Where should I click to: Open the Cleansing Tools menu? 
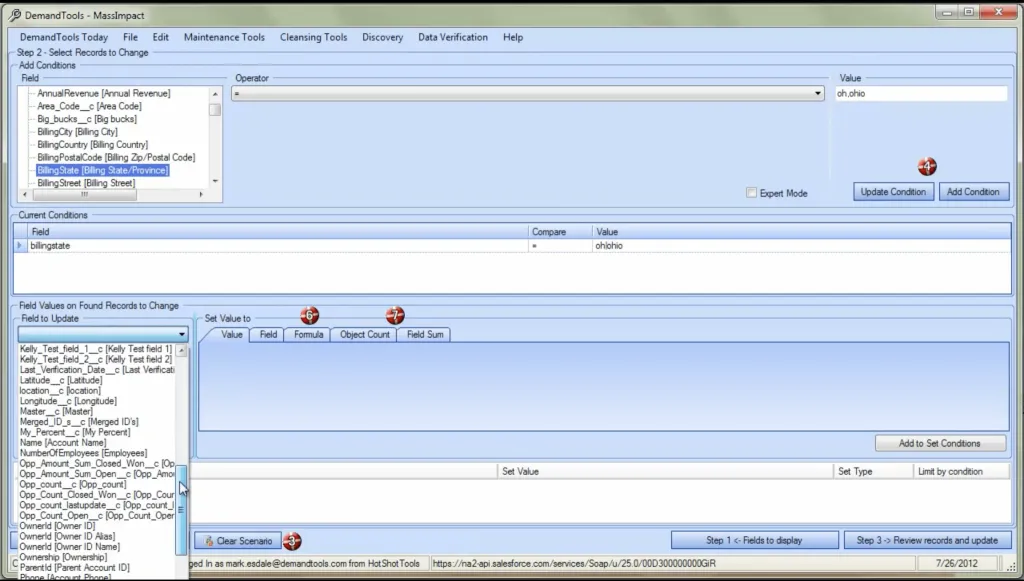[313, 37]
